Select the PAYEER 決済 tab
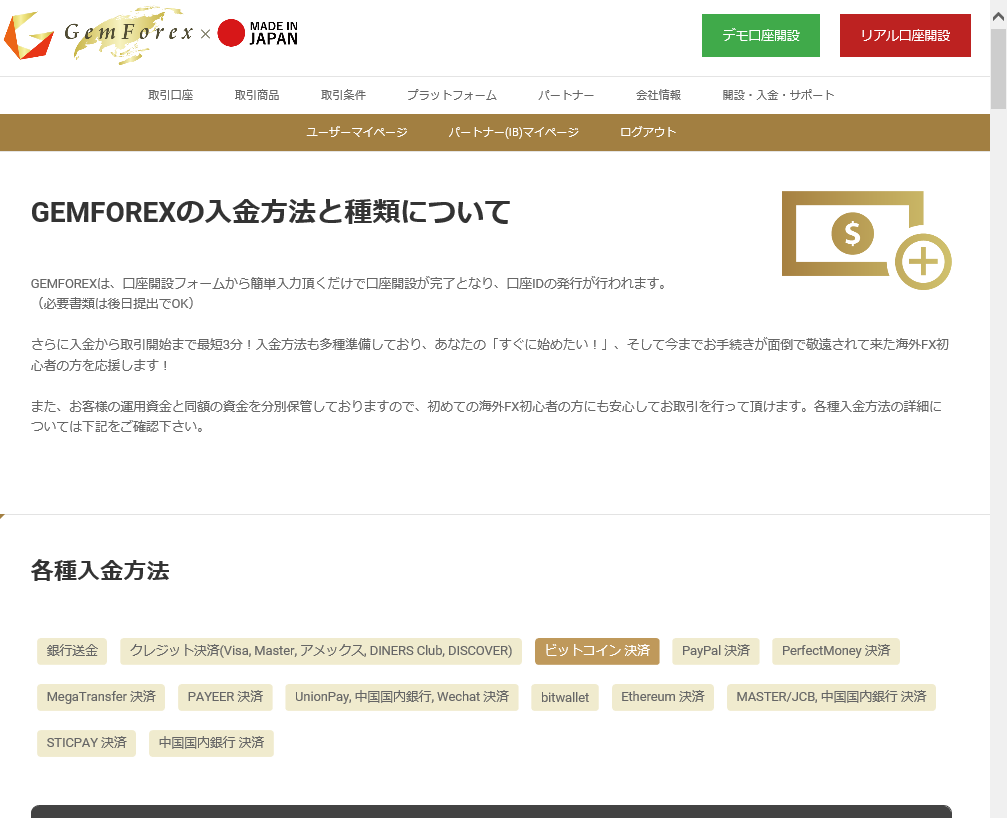Viewport: 1007px width, 818px height. pos(225,697)
